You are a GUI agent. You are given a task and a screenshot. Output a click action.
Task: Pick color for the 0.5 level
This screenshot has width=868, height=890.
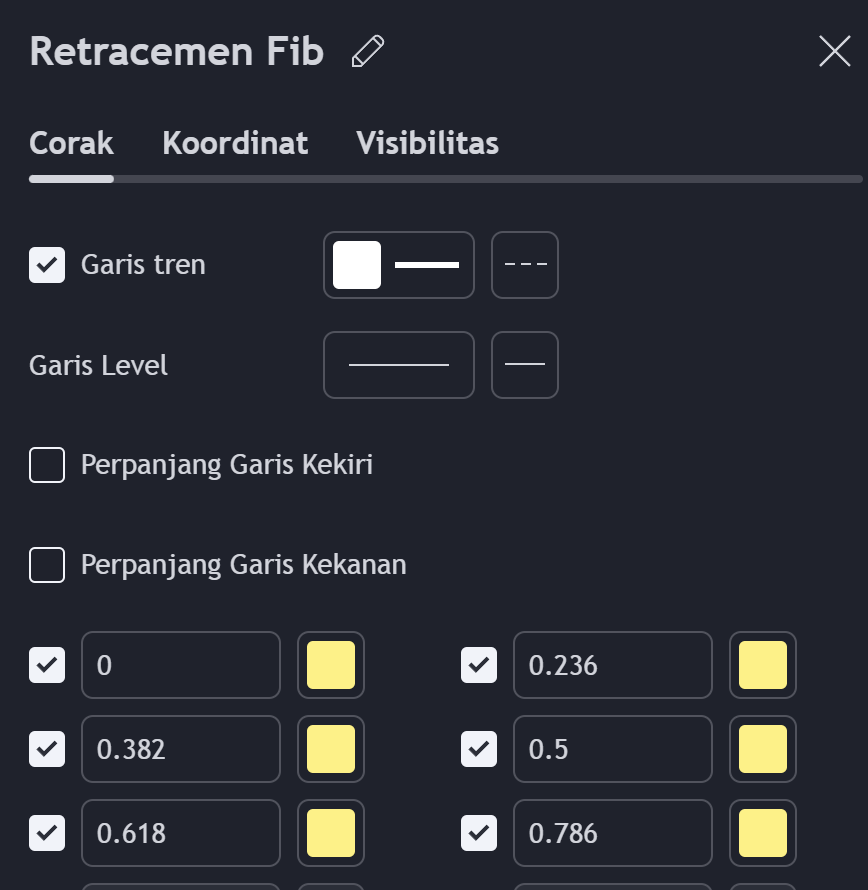click(x=763, y=749)
